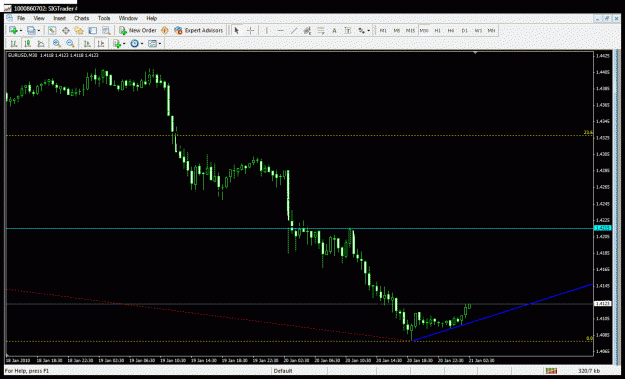Select the Text tool (A icon)
Viewport: 625px width, 379px height.
[334, 30]
